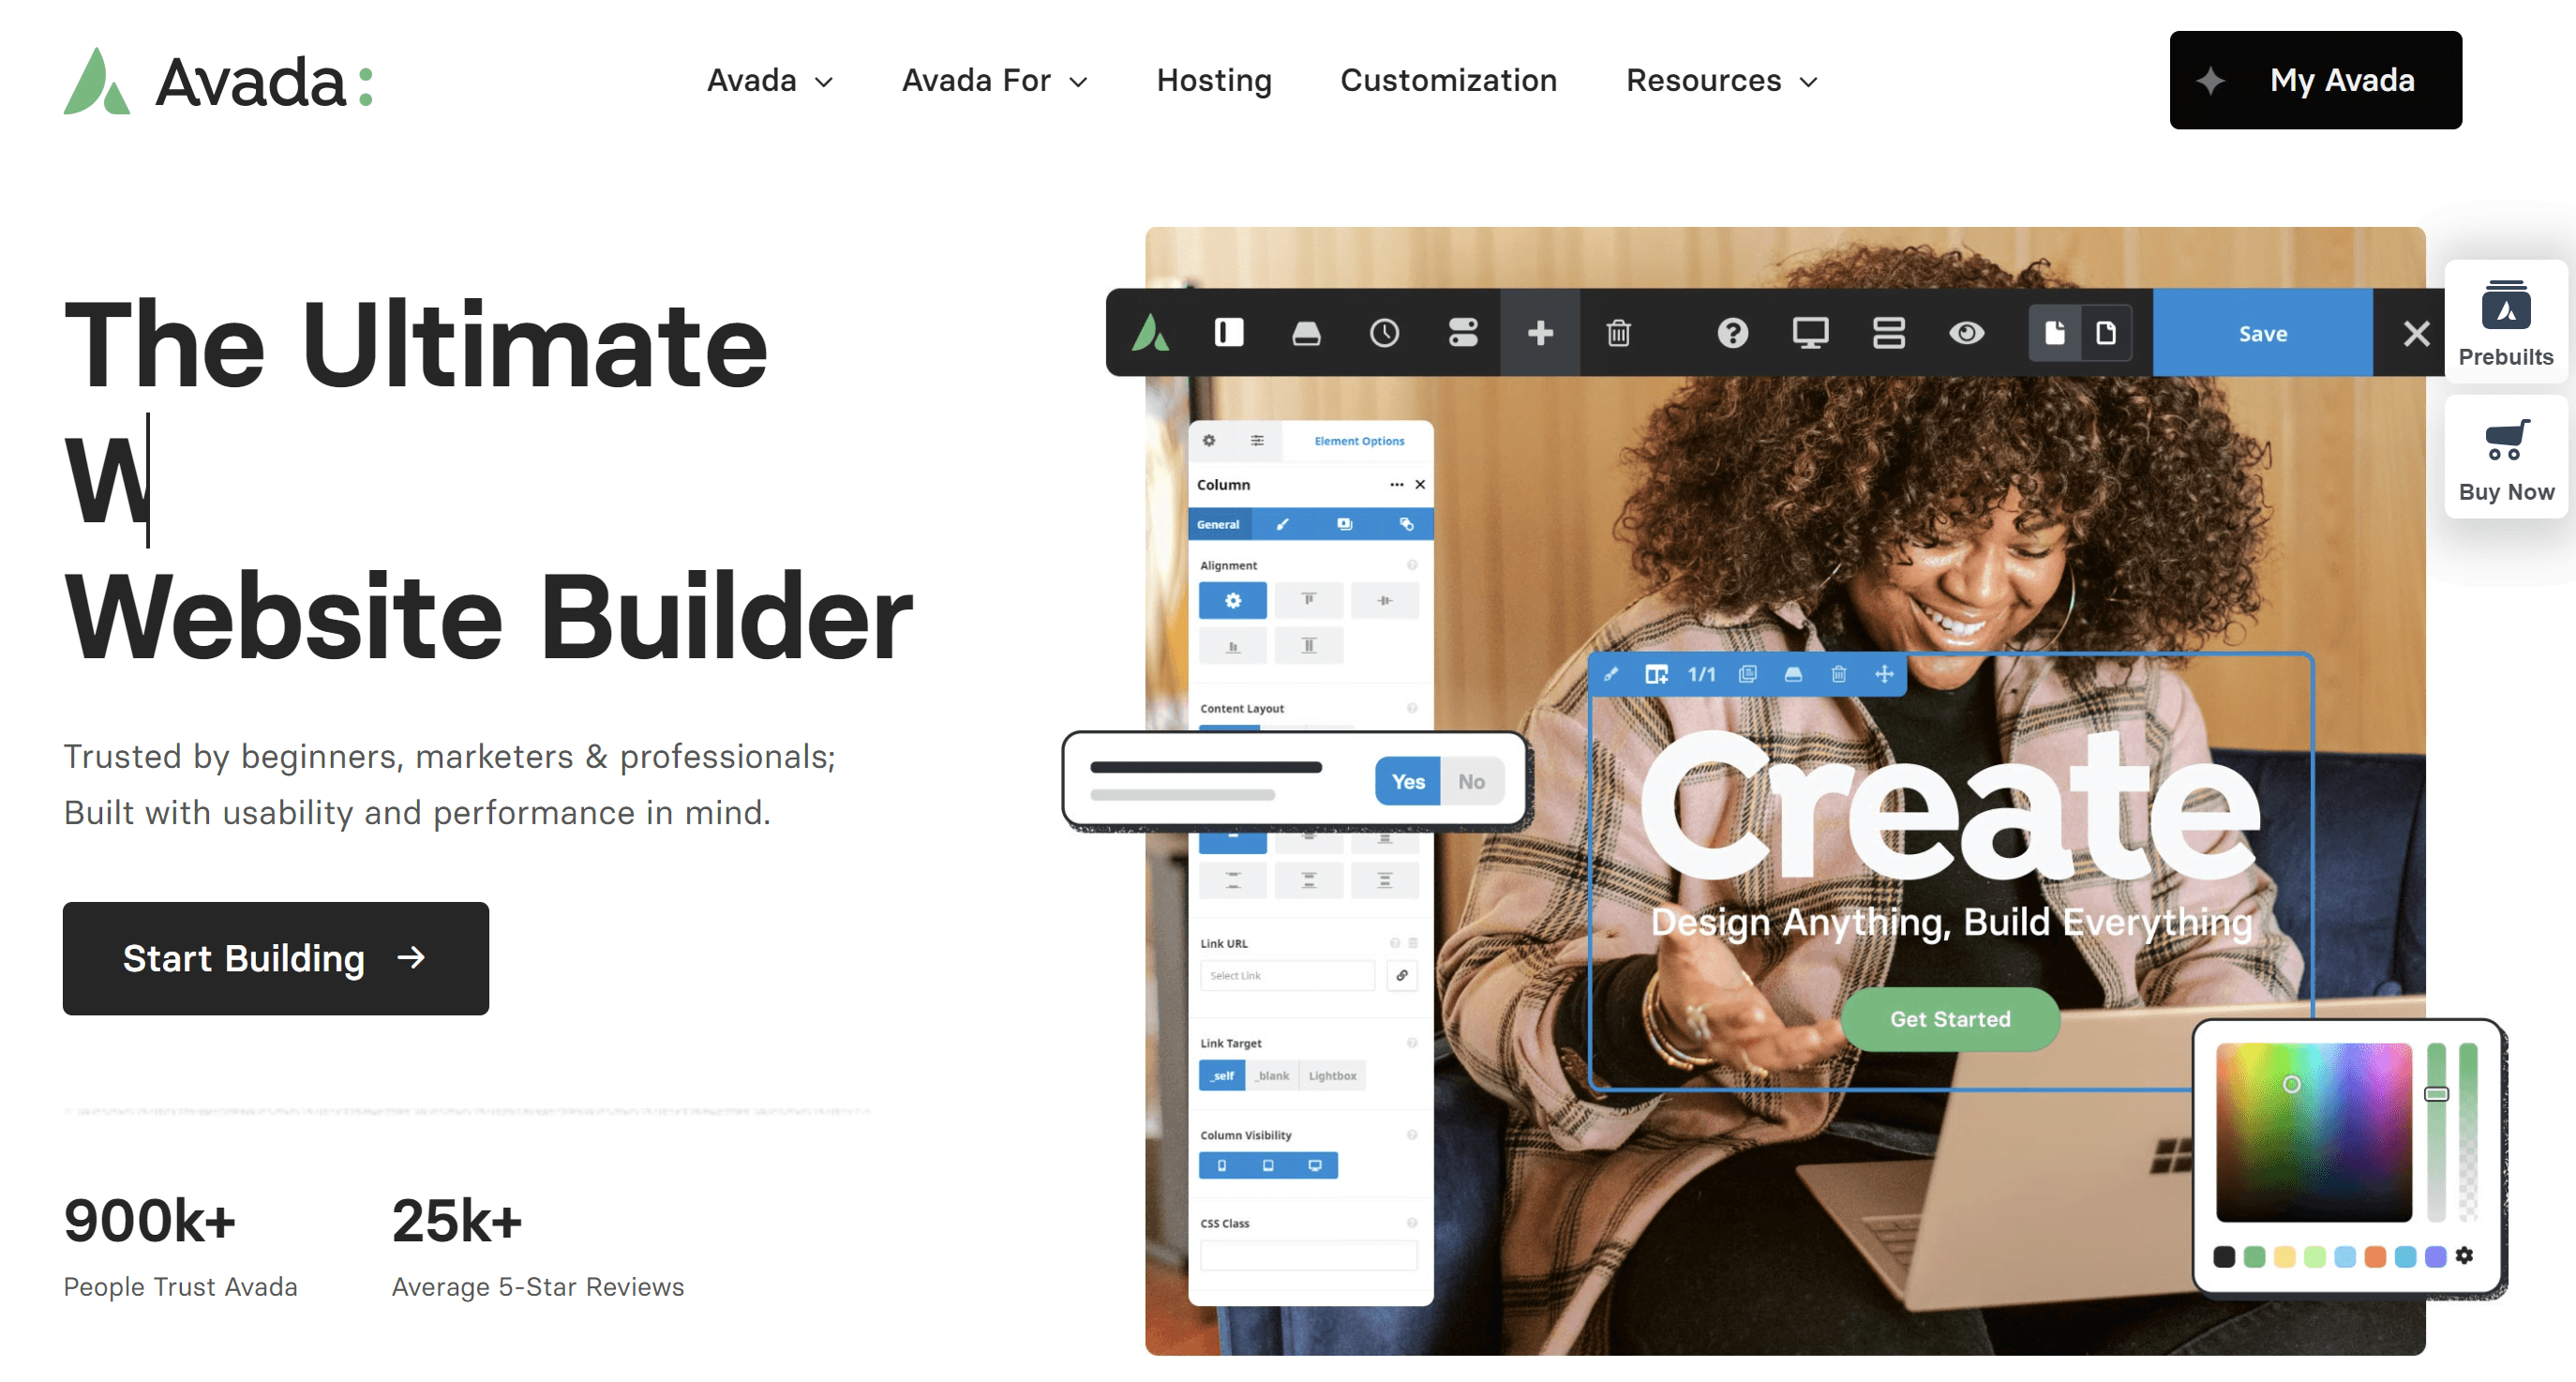Toggle the No button in the dialog
Screen dimensions: 2576x1382
tap(1472, 780)
